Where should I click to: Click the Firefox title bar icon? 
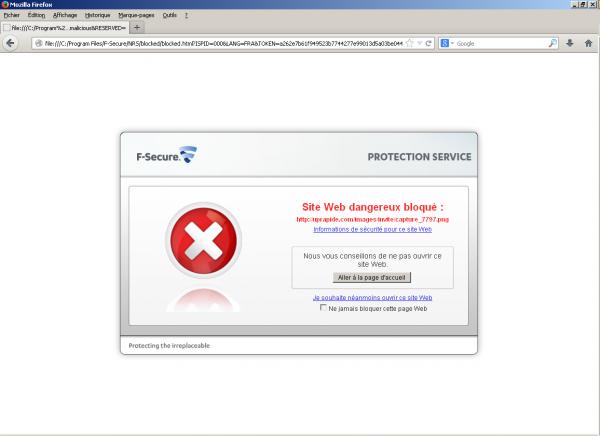[5, 5]
